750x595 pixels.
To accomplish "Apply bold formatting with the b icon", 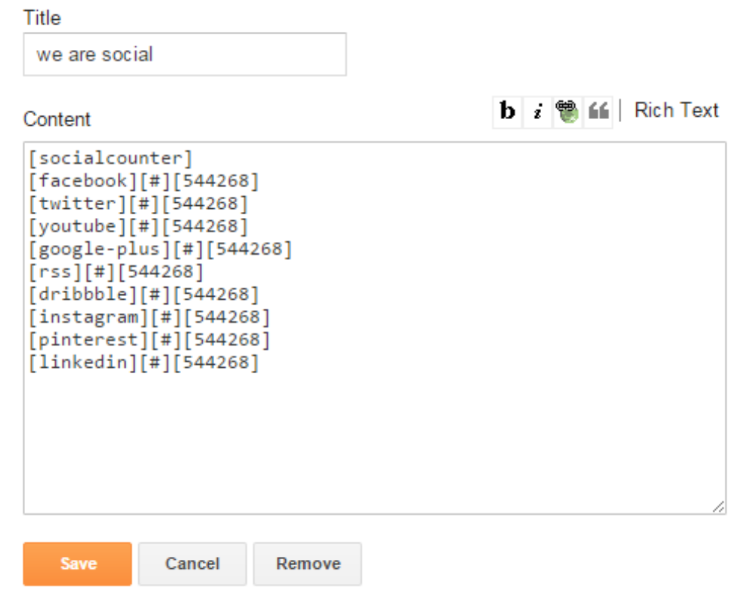I will tap(507, 111).
